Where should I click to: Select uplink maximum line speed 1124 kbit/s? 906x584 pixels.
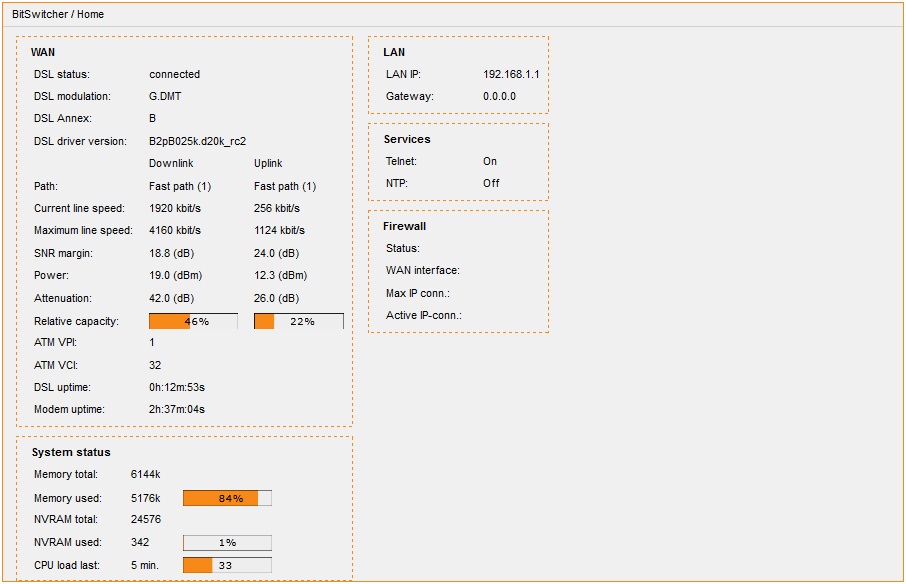click(279, 230)
